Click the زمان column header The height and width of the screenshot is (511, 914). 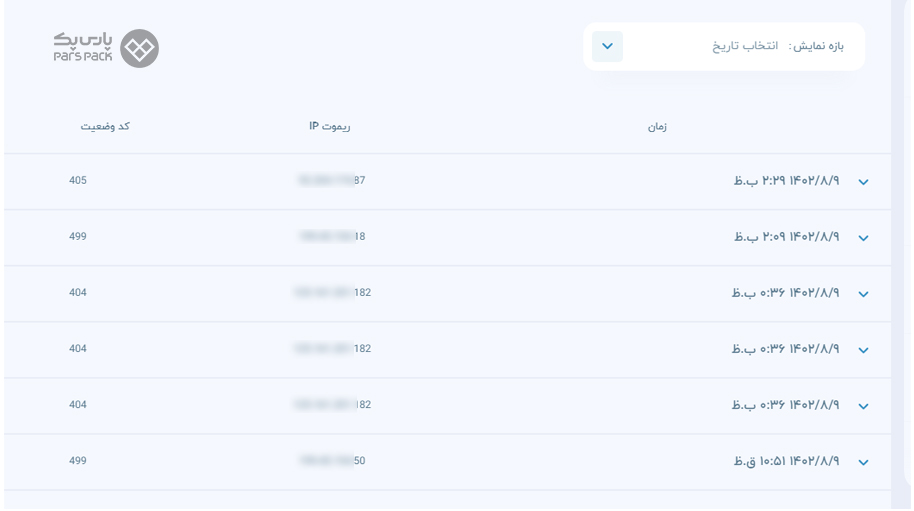tap(657, 126)
